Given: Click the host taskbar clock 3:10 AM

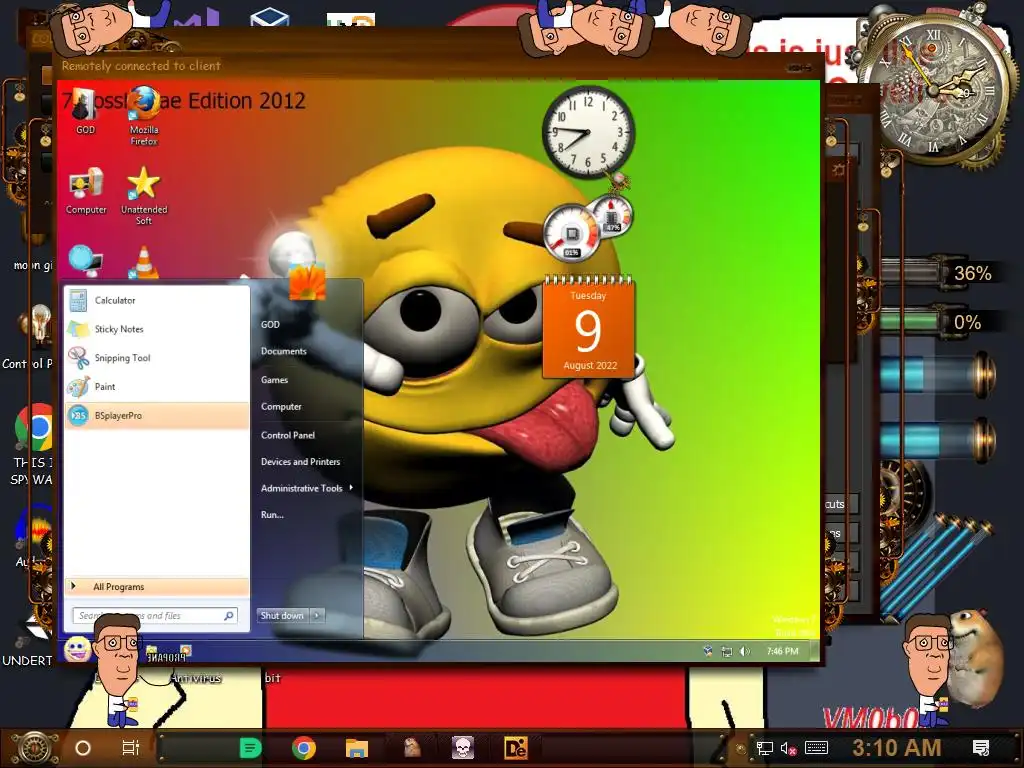Looking at the screenshot, I should (x=896, y=748).
